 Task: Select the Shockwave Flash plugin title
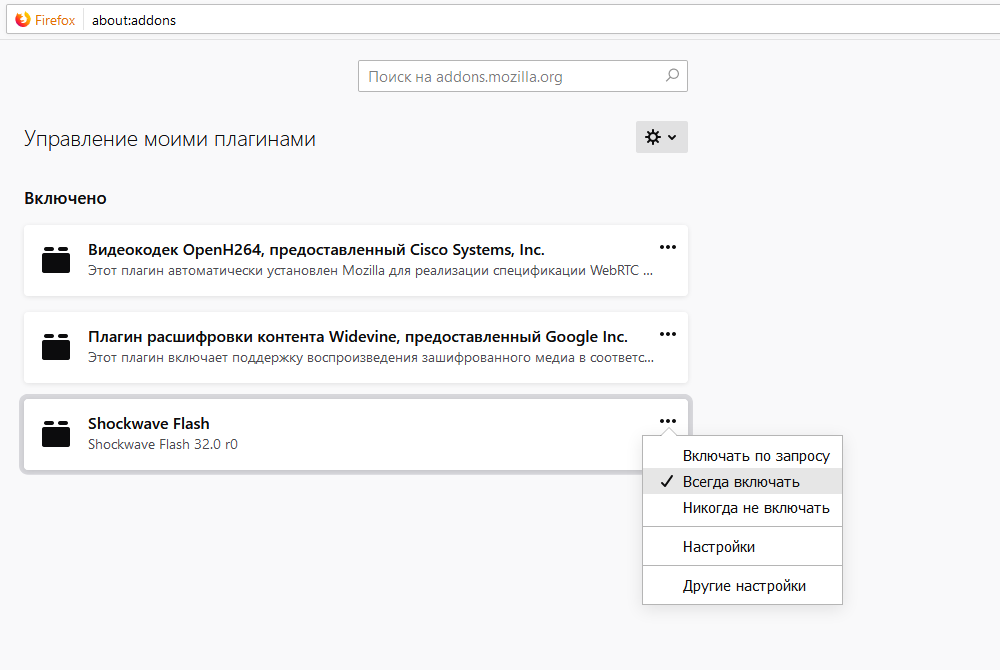coord(149,424)
